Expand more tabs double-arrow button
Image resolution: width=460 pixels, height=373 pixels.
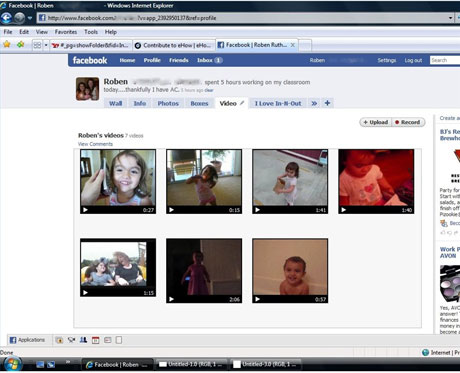click(x=314, y=103)
